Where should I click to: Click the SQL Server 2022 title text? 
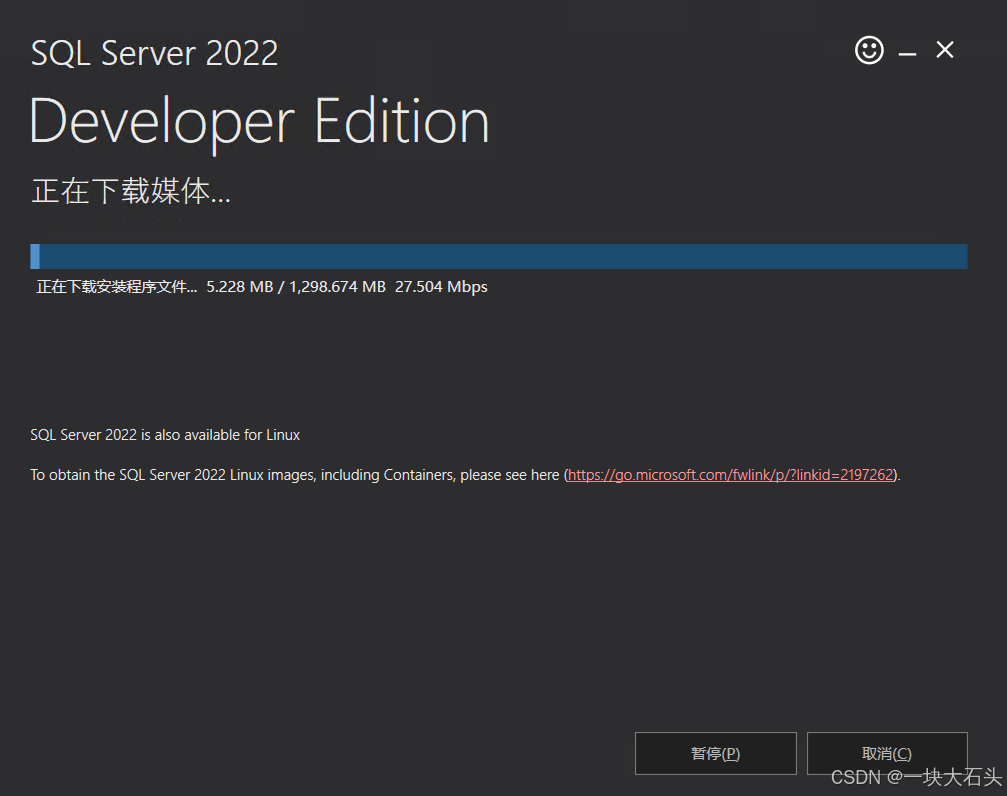coord(155,53)
